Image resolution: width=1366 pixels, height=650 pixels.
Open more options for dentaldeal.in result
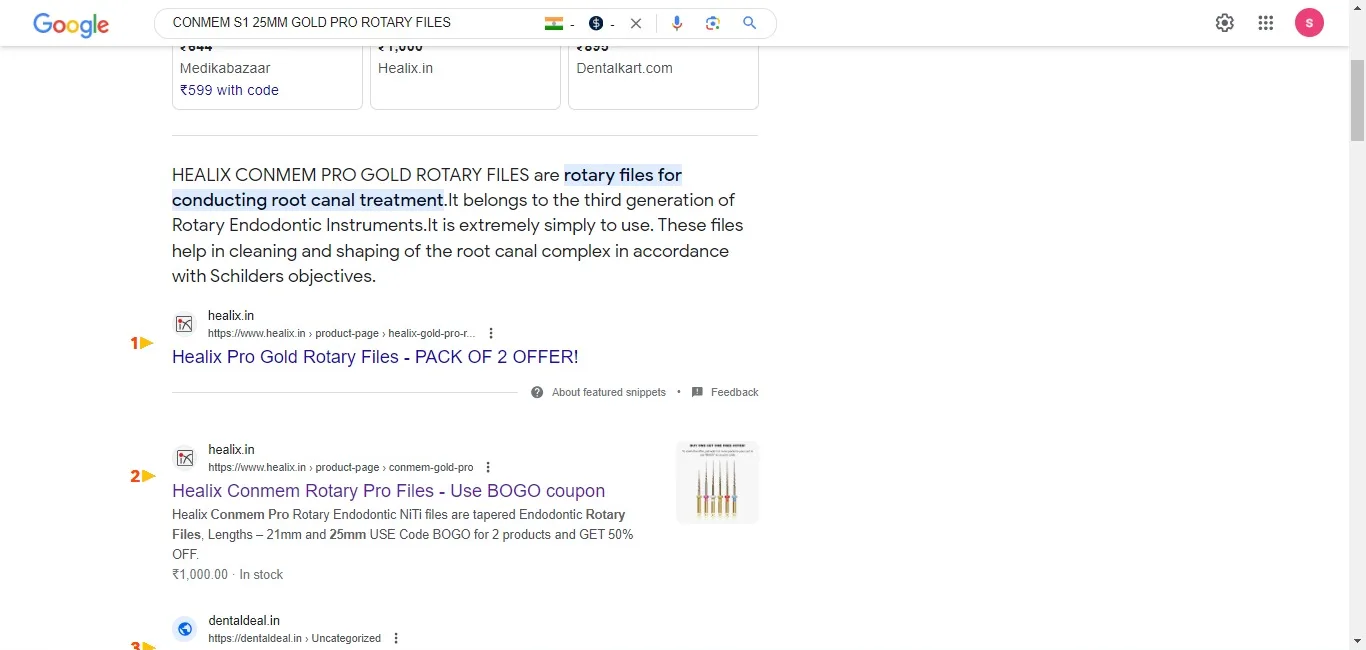(396, 638)
